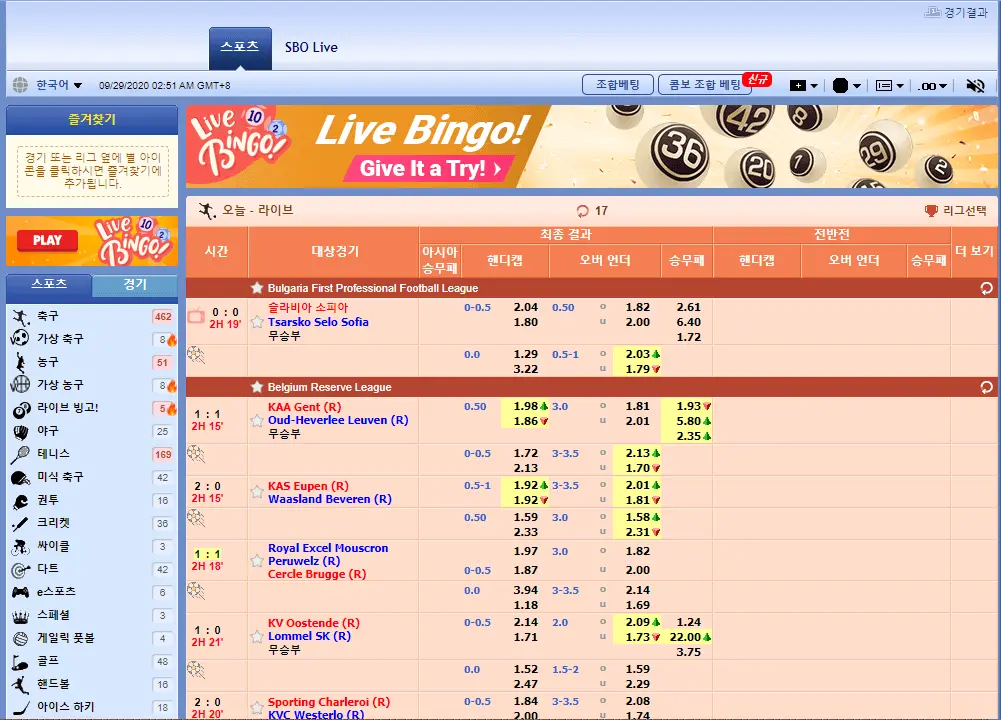Select the specials (스페셜) crown icon
Viewport: 1001px width, 720px height.
(20, 616)
